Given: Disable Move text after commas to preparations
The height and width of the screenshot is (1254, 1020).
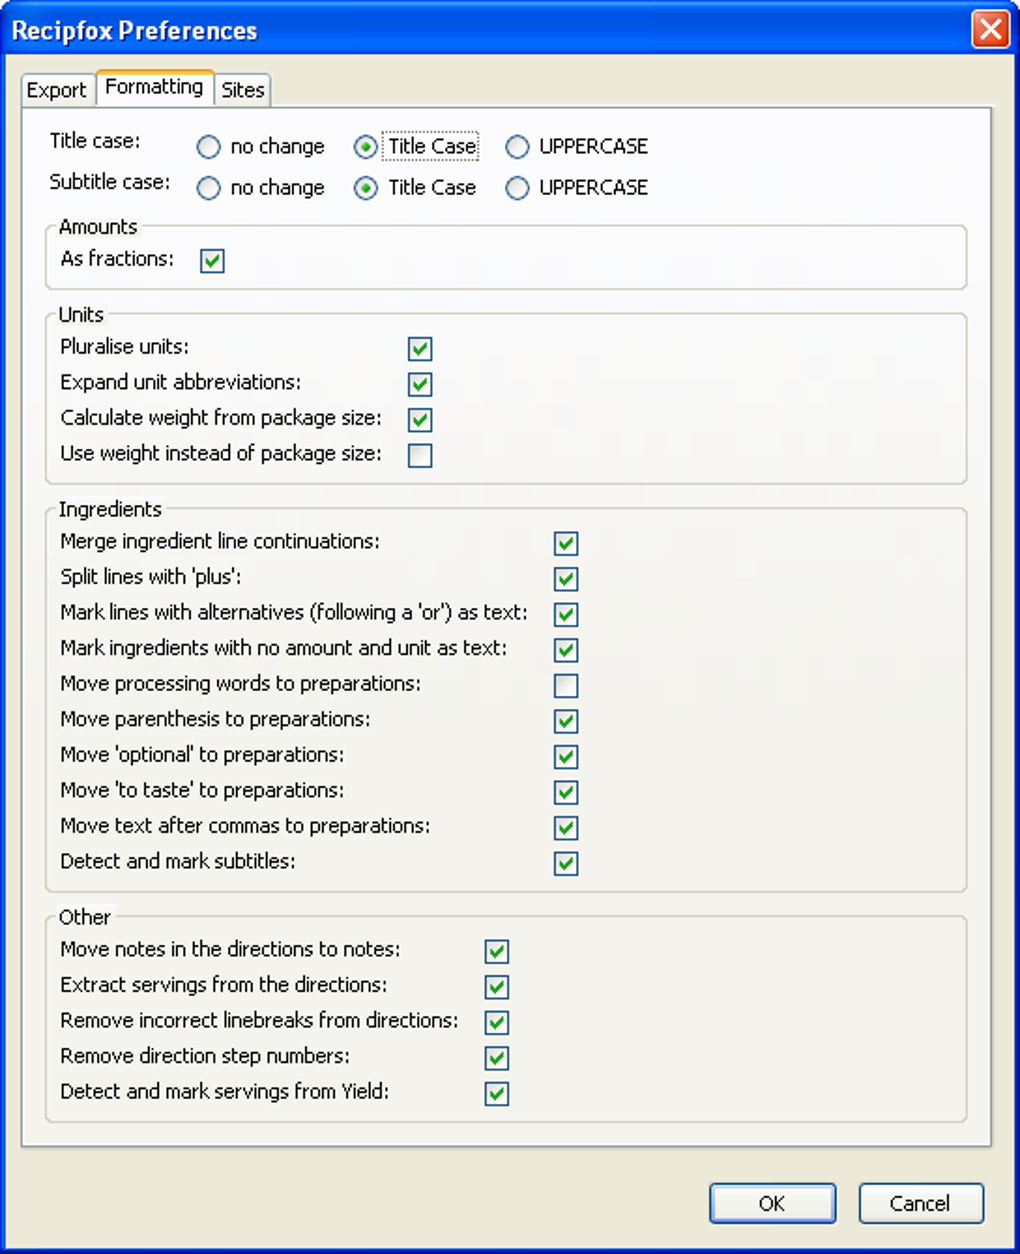Looking at the screenshot, I should coord(566,828).
